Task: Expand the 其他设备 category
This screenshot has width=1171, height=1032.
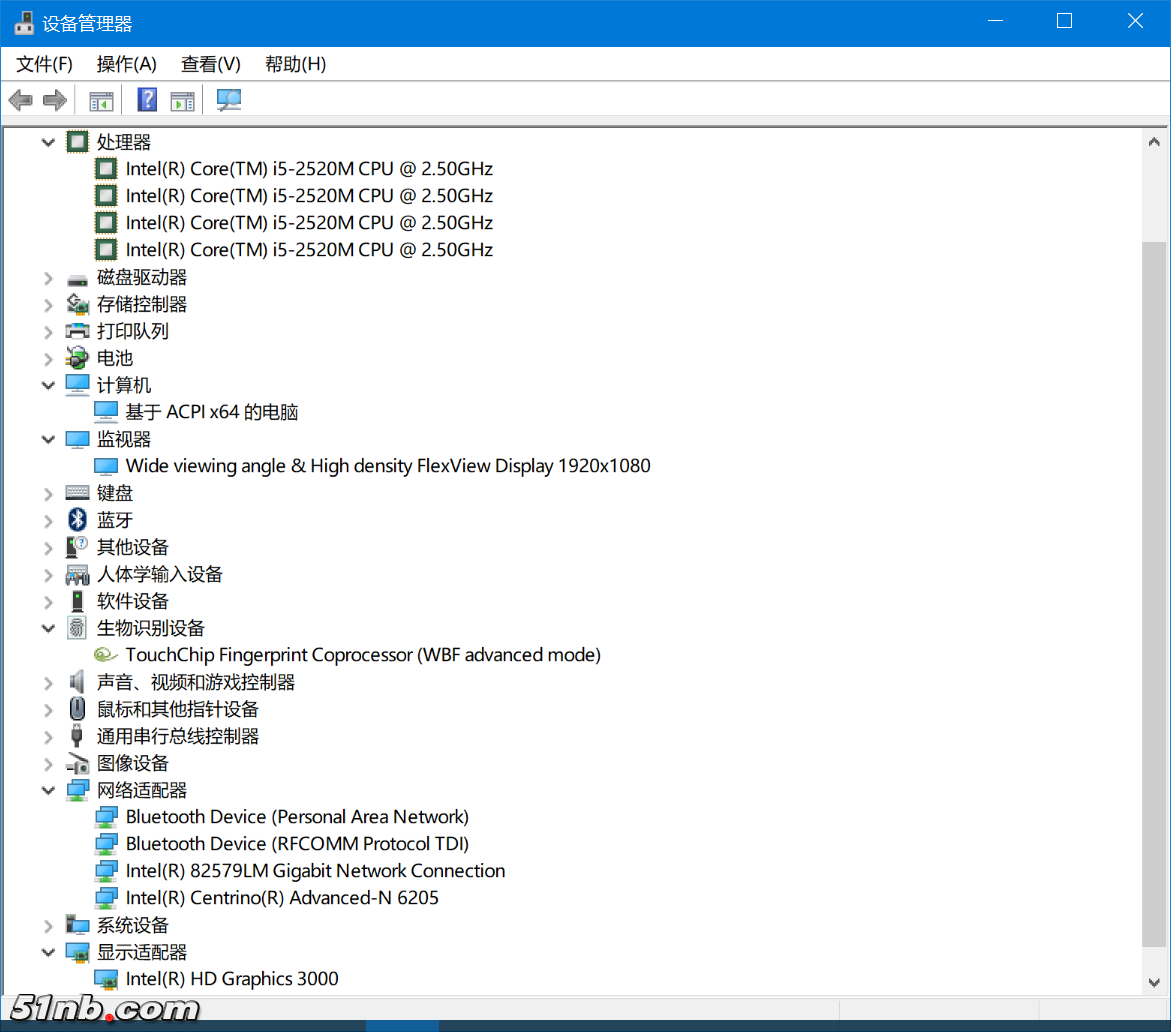Action: [x=48, y=547]
